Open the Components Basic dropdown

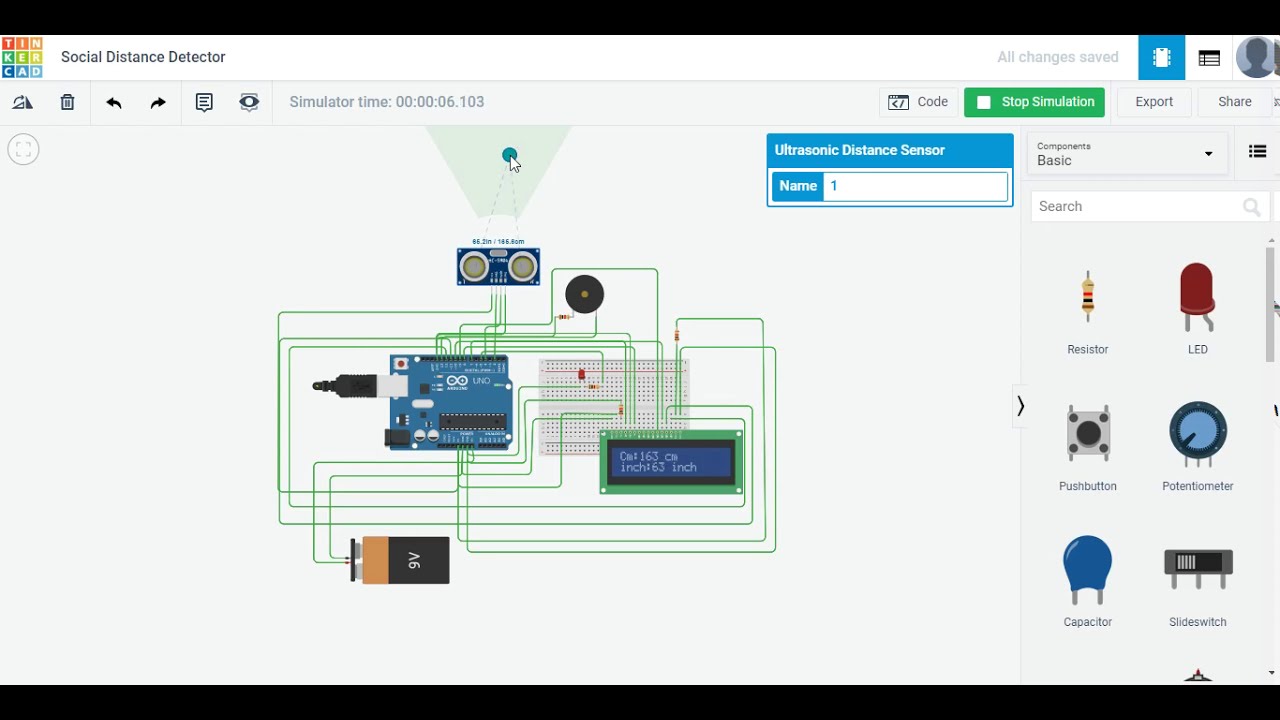(x=1126, y=153)
